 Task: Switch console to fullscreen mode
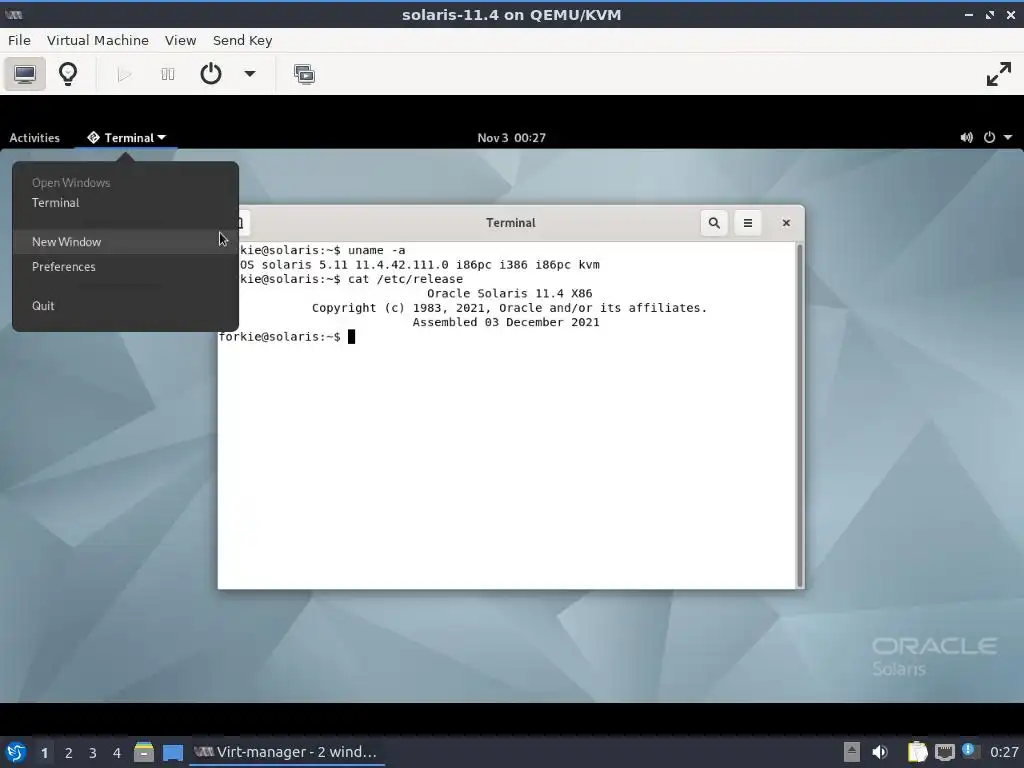(999, 74)
